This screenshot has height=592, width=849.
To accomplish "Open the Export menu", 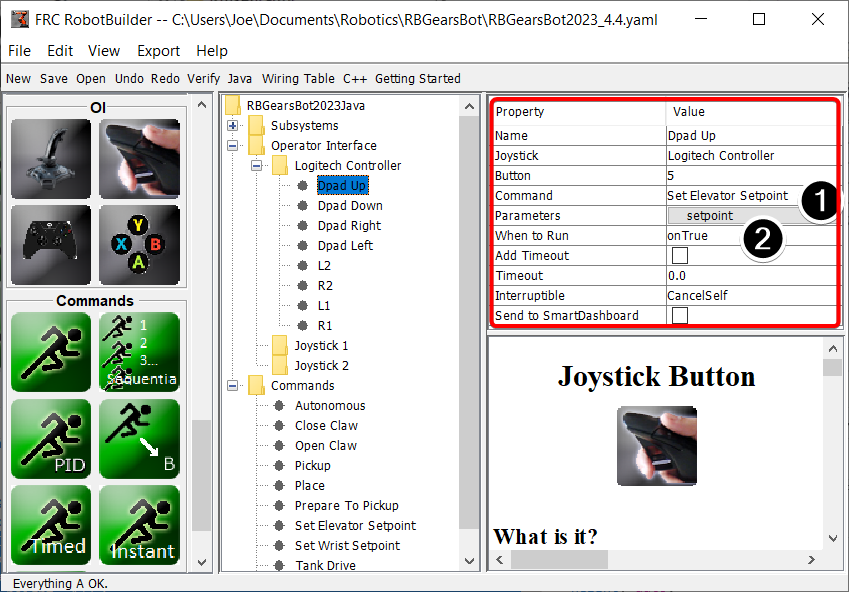I will pyautogui.click(x=157, y=50).
